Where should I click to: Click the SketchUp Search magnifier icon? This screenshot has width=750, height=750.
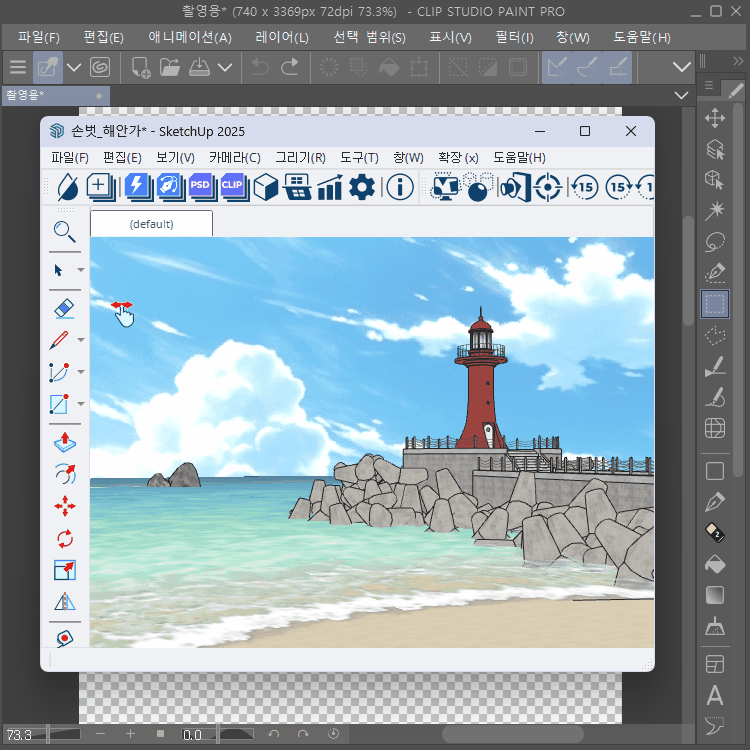[64, 233]
